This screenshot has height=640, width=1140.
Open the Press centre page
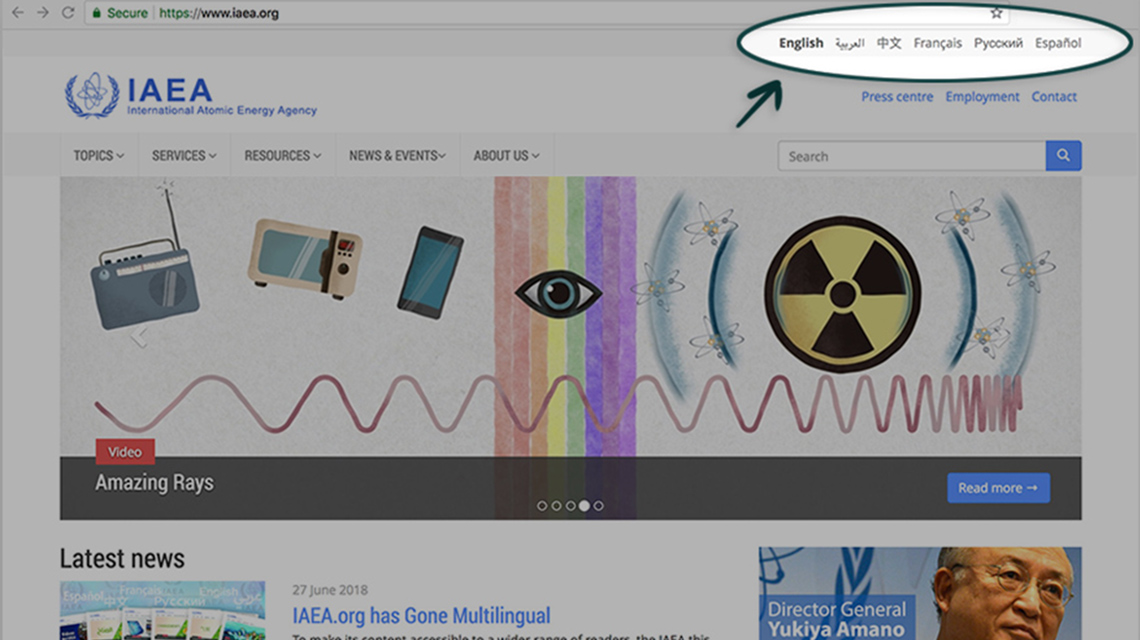tap(897, 97)
